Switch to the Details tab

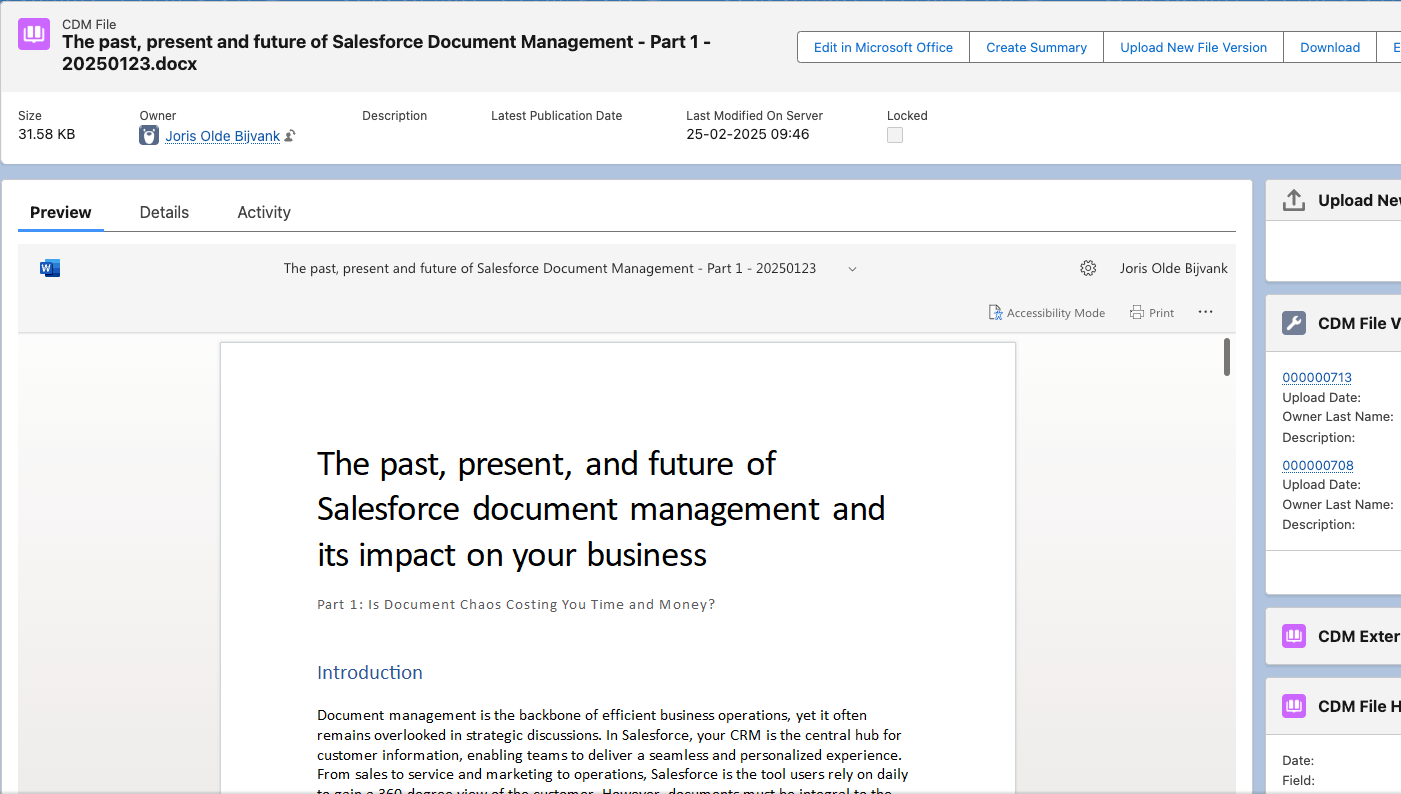tap(164, 212)
